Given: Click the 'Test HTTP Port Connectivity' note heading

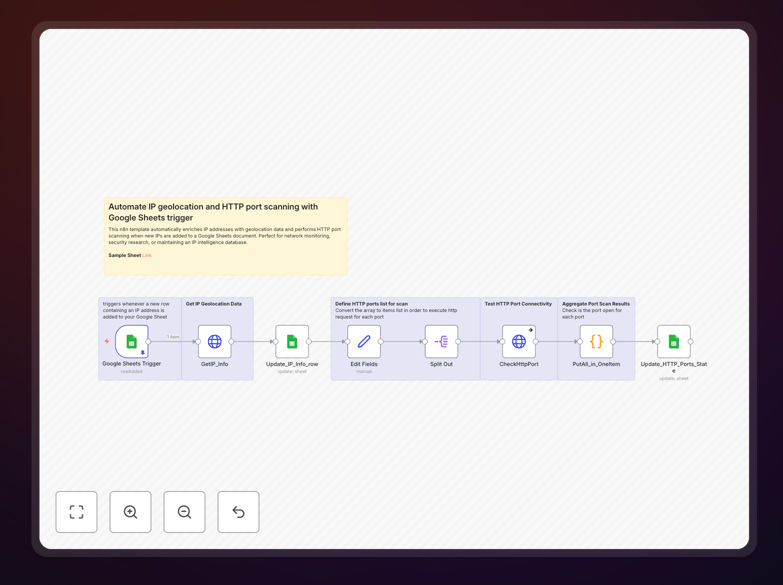Looking at the screenshot, I should click(x=518, y=304).
